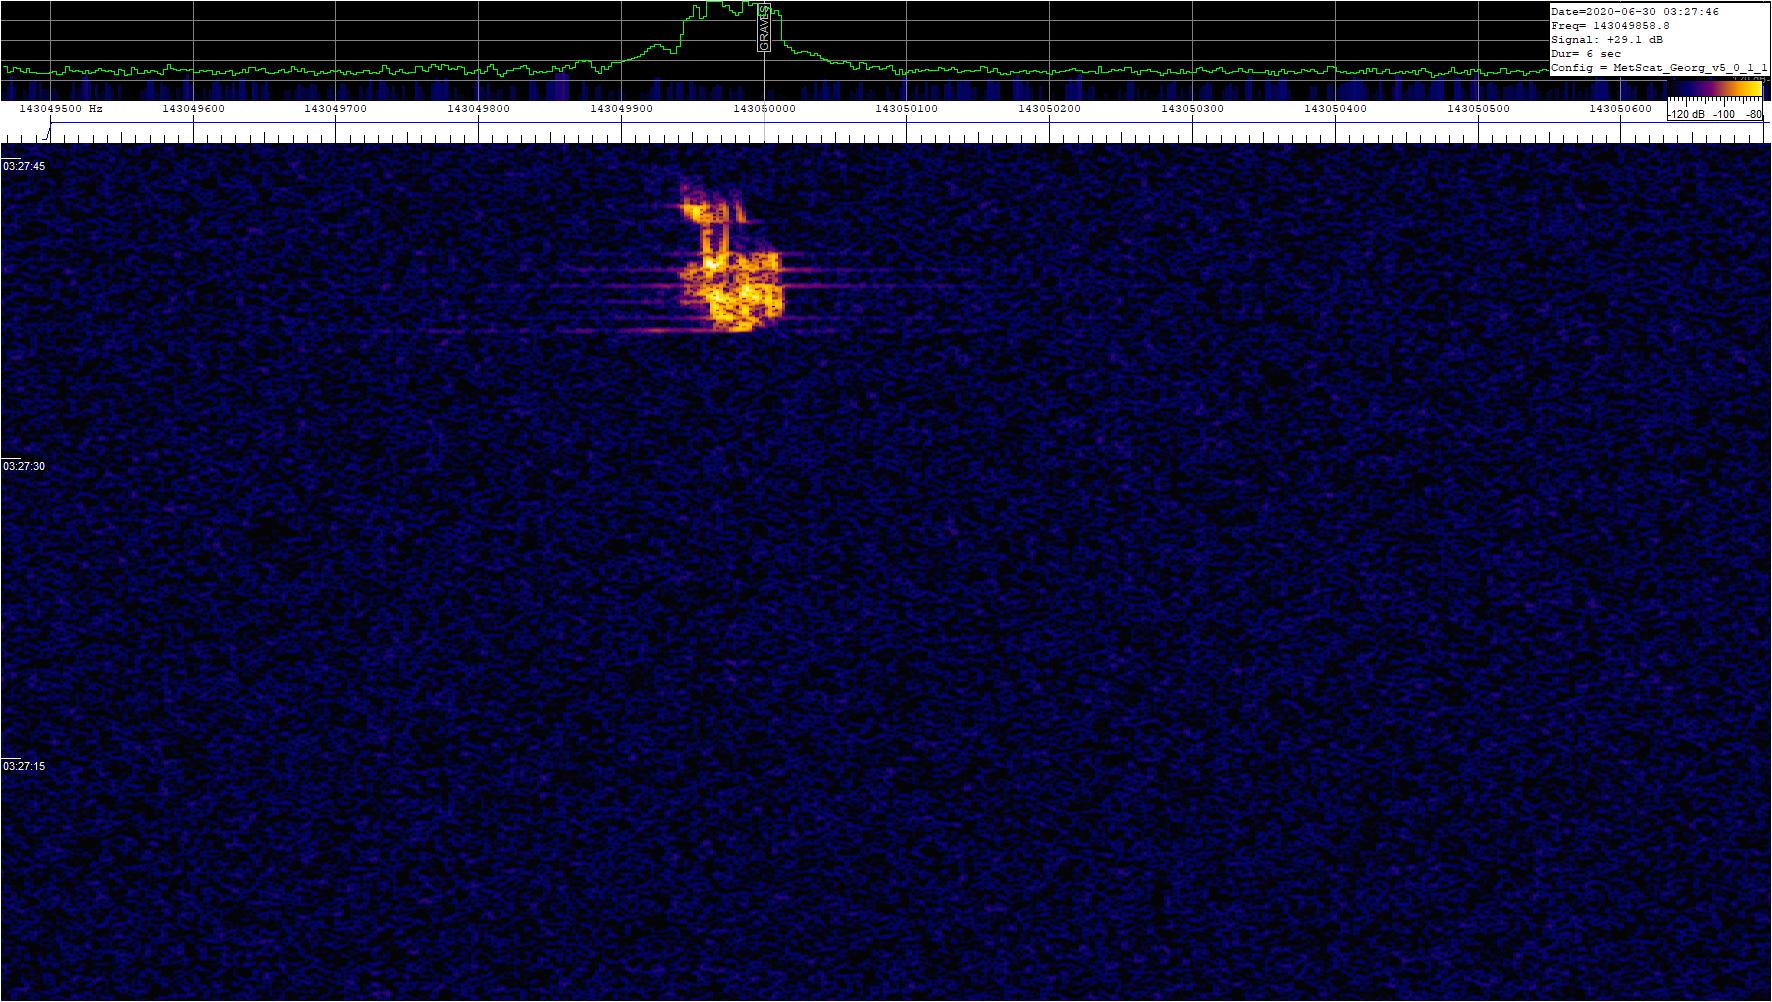Click the "Dur= 6 sec" info line
1772x1002 pixels.
pyautogui.click(x=1586, y=54)
